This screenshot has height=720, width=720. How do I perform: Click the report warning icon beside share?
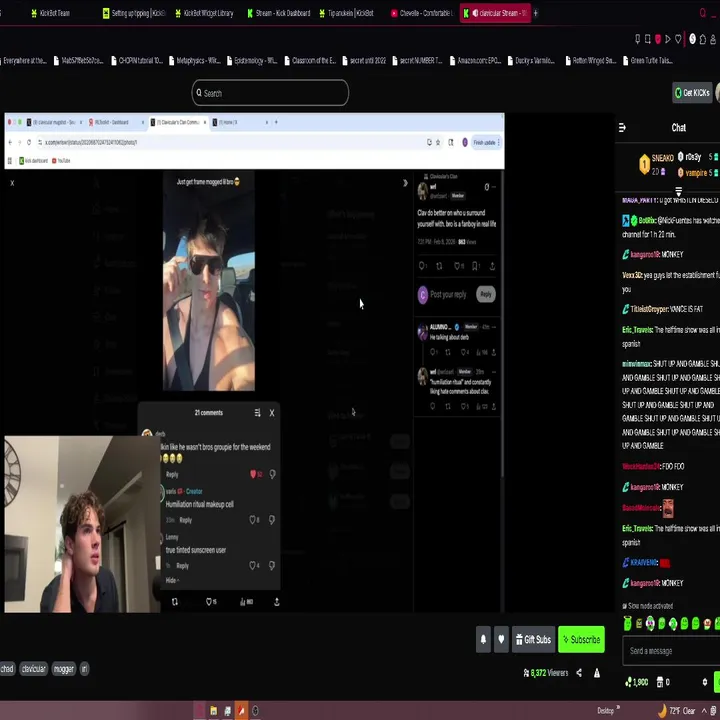[x=596, y=673]
